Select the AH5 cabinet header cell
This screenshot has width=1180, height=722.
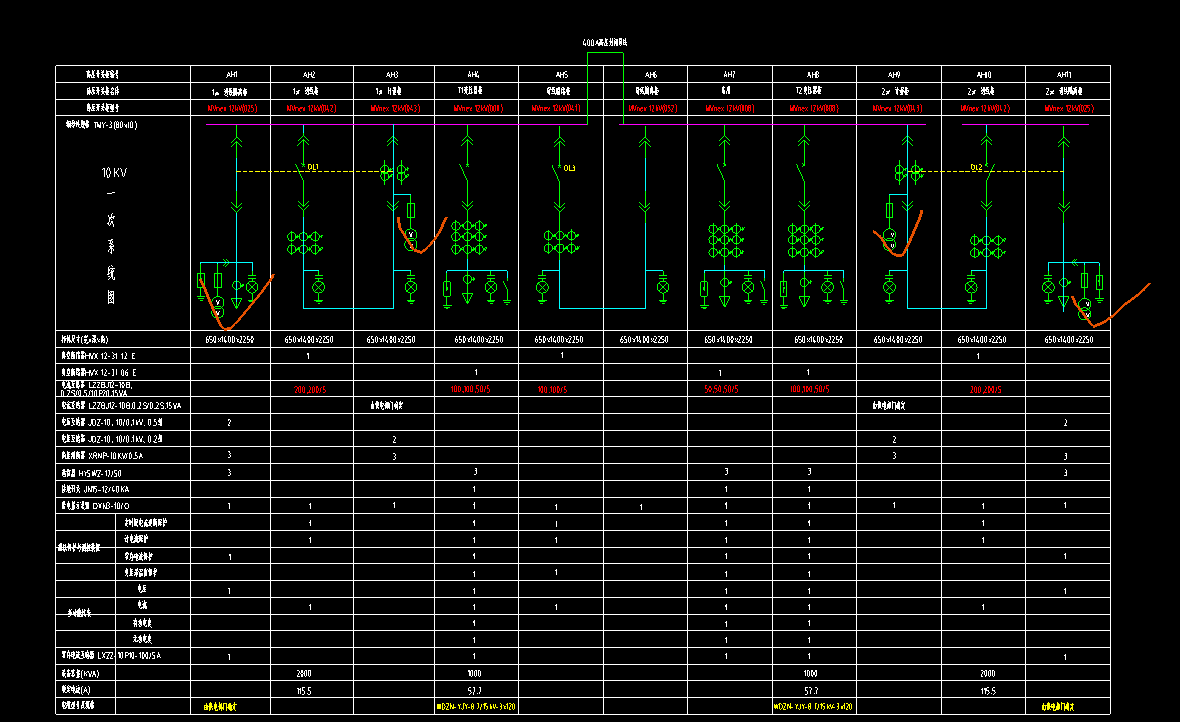click(561, 75)
